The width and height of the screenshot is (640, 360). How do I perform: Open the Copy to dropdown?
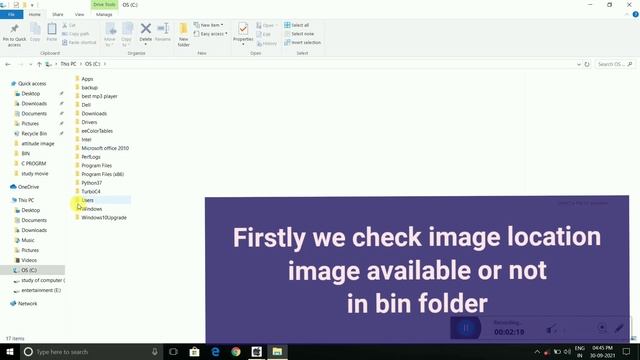point(127,34)
